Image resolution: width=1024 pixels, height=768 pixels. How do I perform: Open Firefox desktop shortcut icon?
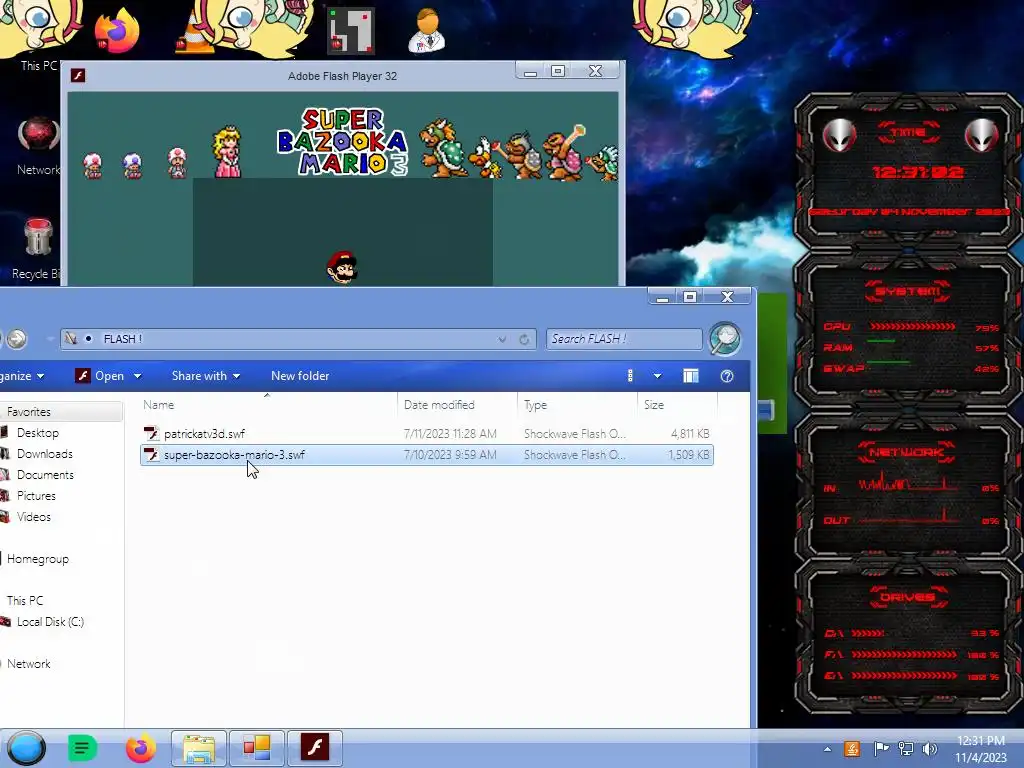[x=117, y=31]
